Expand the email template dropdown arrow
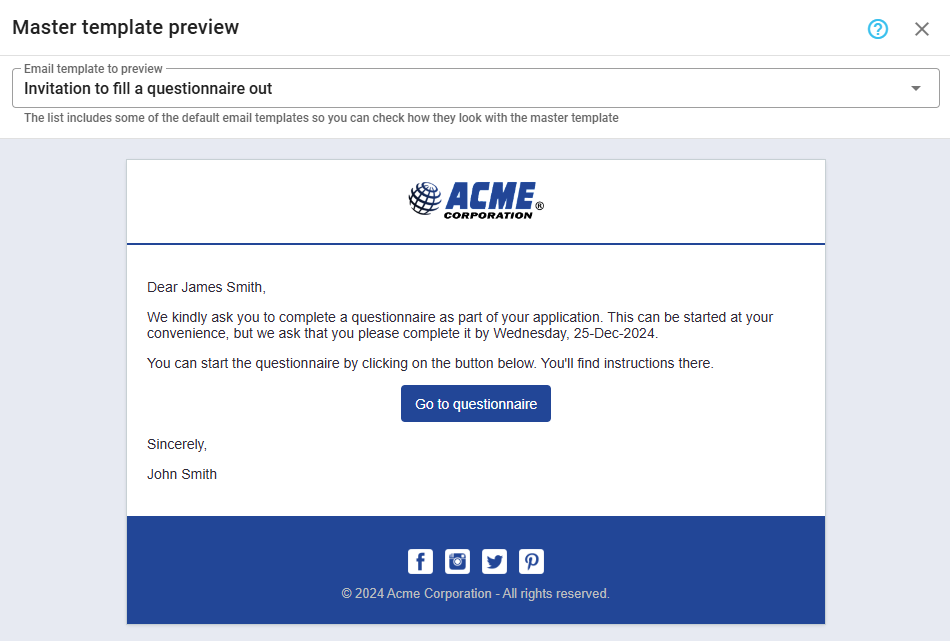Screen dimensions: 950x641 pos(916,89)
